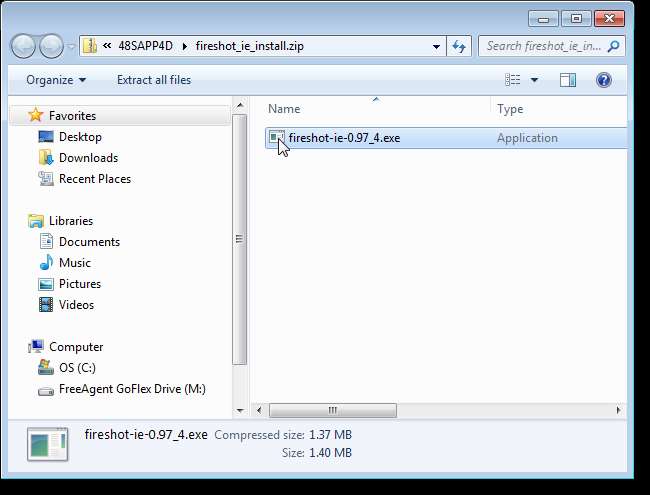
Task: Click the FreeAgent GoFlex drive icon
Action: point(46,391)
